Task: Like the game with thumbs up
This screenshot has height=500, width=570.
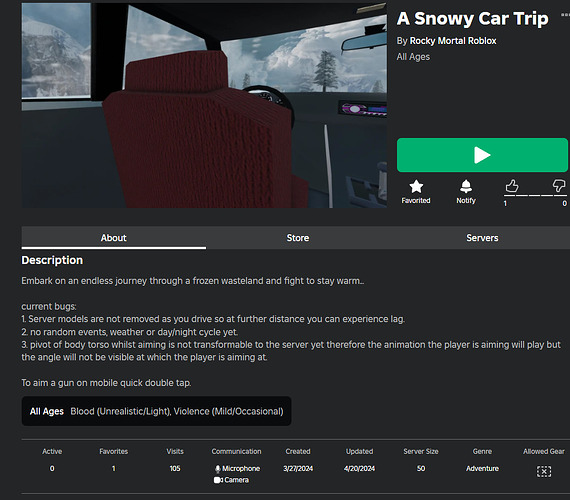Action: click(x=512, y=186)
